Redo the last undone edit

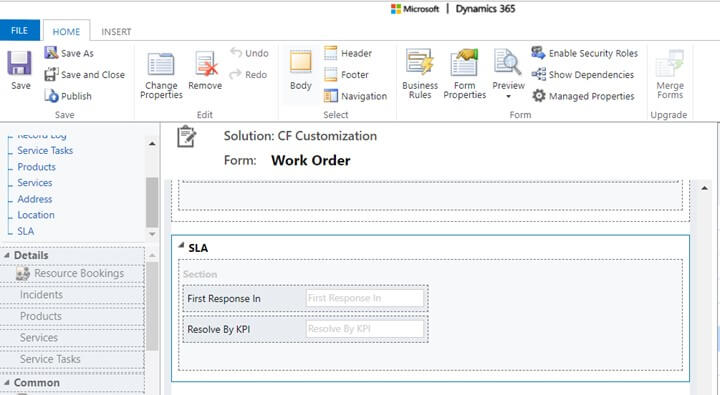248,74
